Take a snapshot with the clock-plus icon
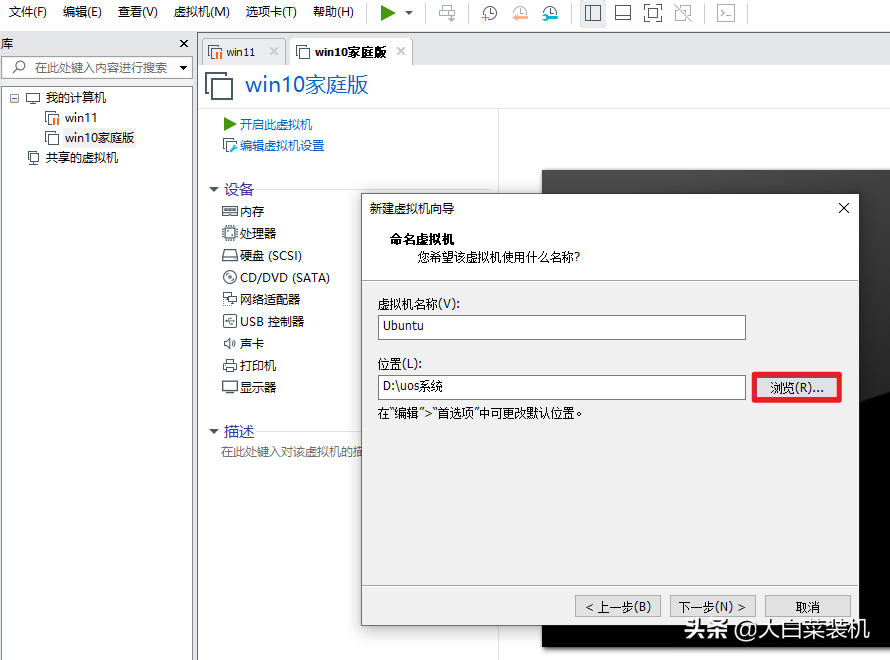The image size is (890, 660). tap(489, 13)
